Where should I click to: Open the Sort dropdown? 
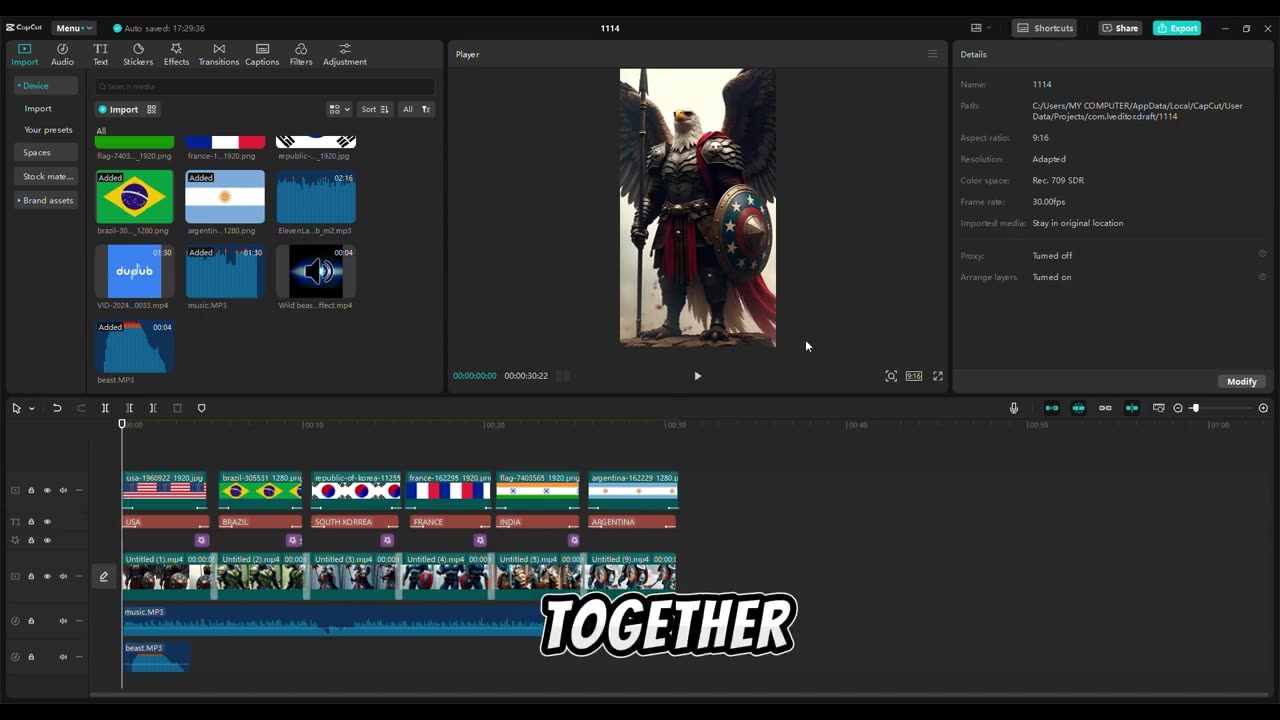pos(375,109)
